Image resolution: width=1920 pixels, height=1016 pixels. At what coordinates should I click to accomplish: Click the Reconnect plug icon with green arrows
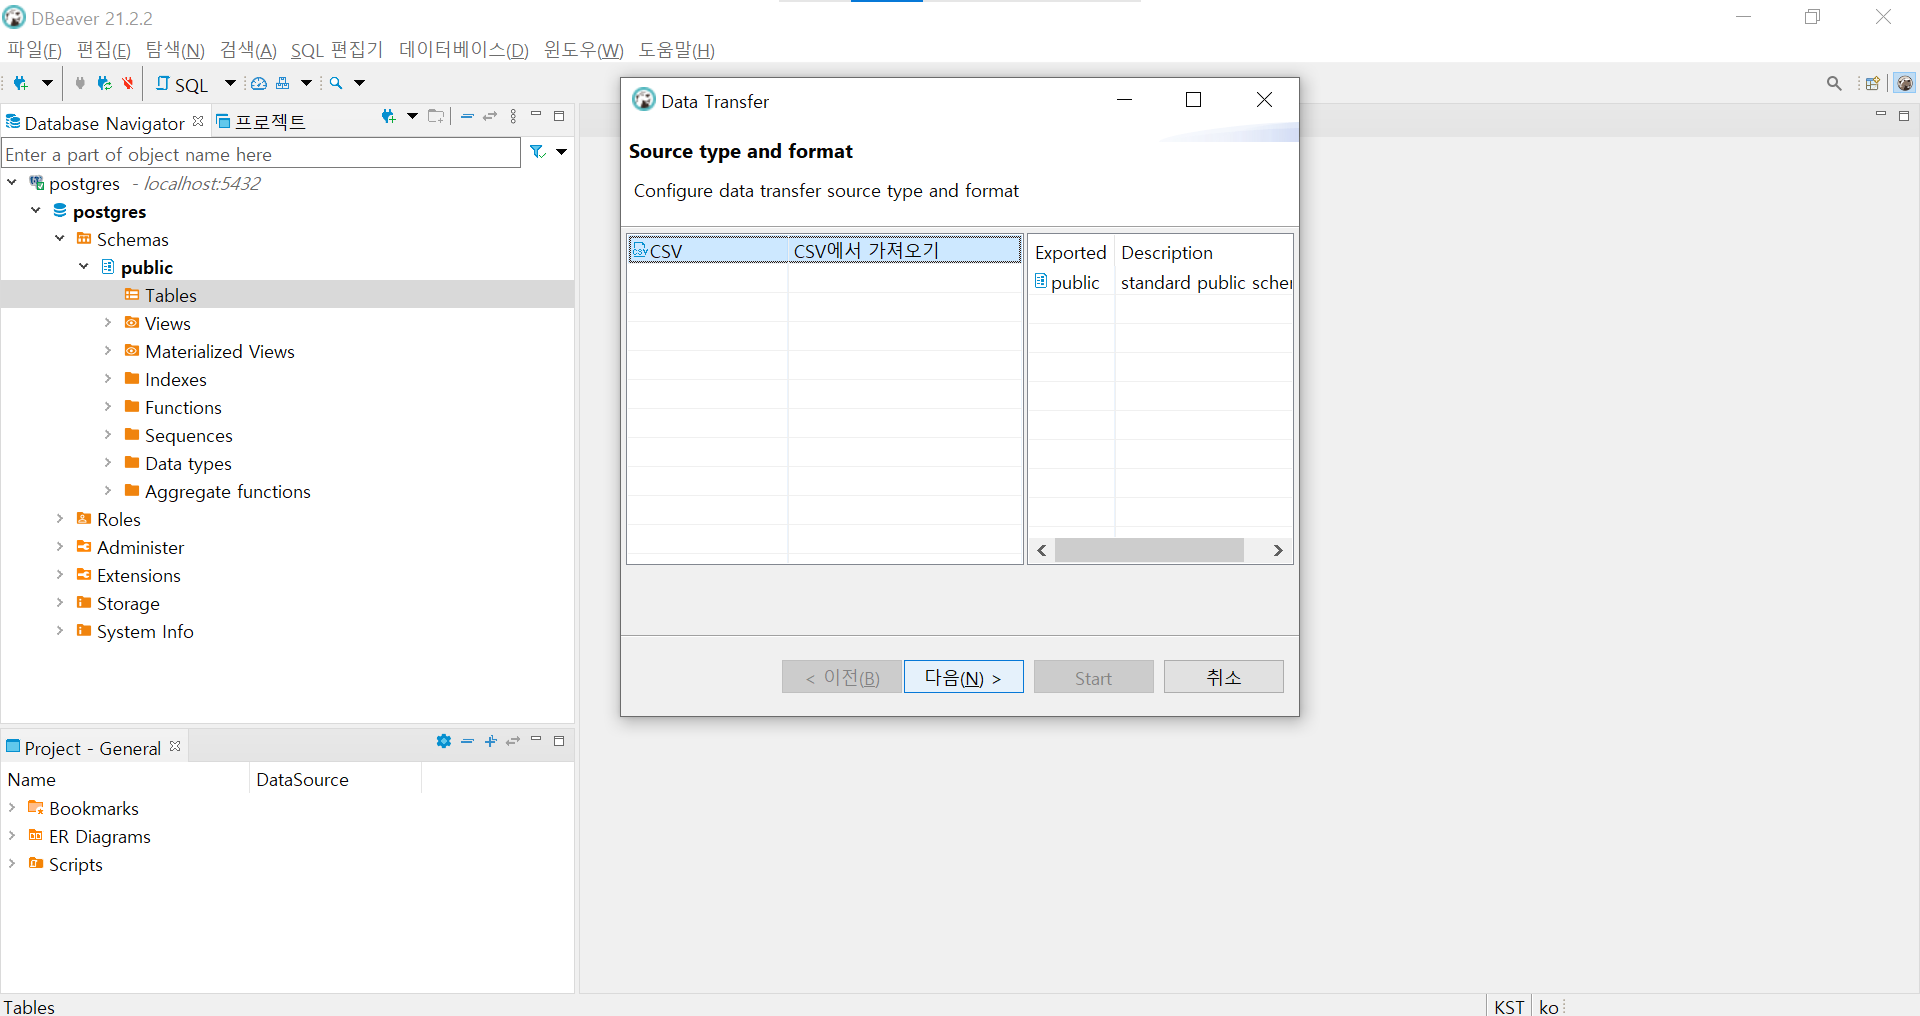(x=104, y=83)
